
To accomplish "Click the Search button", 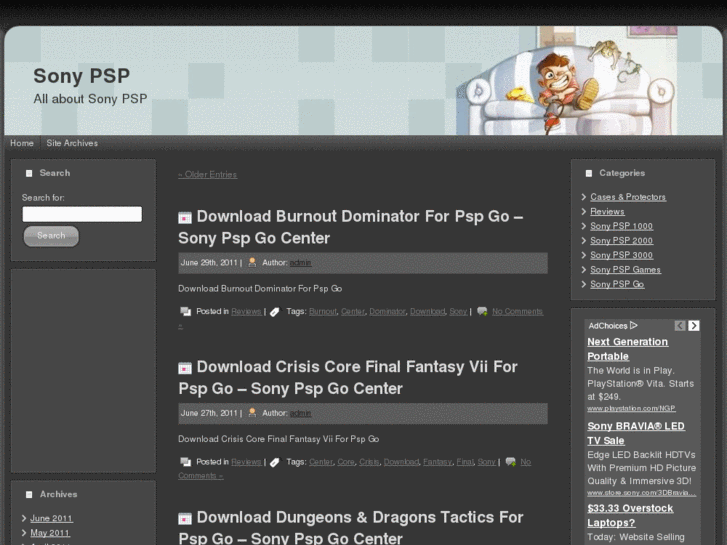I will 51,236.
